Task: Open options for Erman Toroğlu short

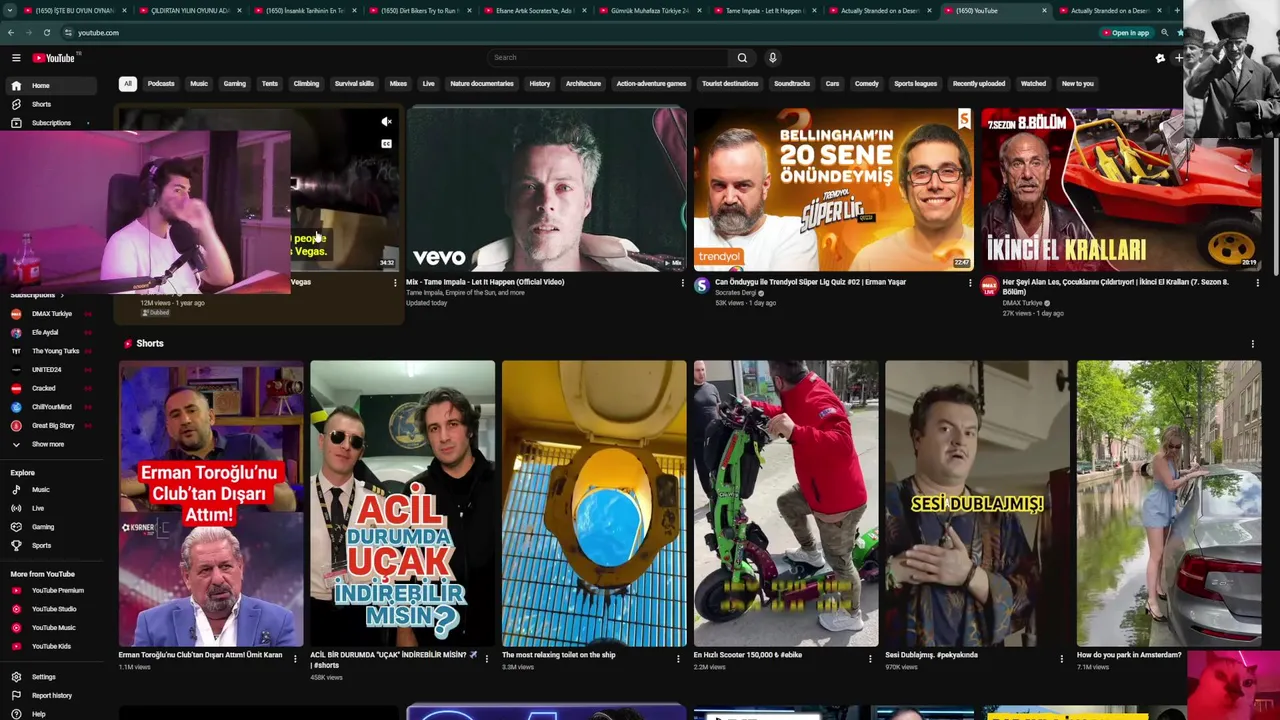Action: click(x=294, y=658)
